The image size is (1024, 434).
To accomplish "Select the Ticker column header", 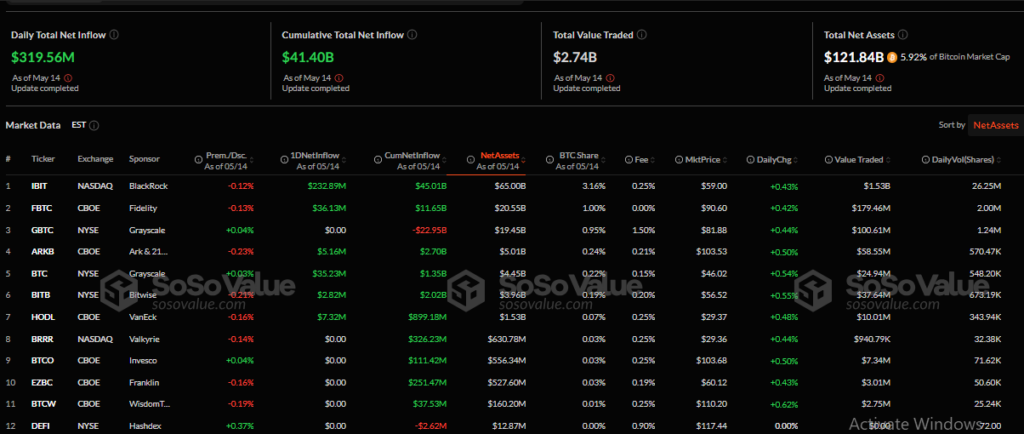I will click(43, 159).
